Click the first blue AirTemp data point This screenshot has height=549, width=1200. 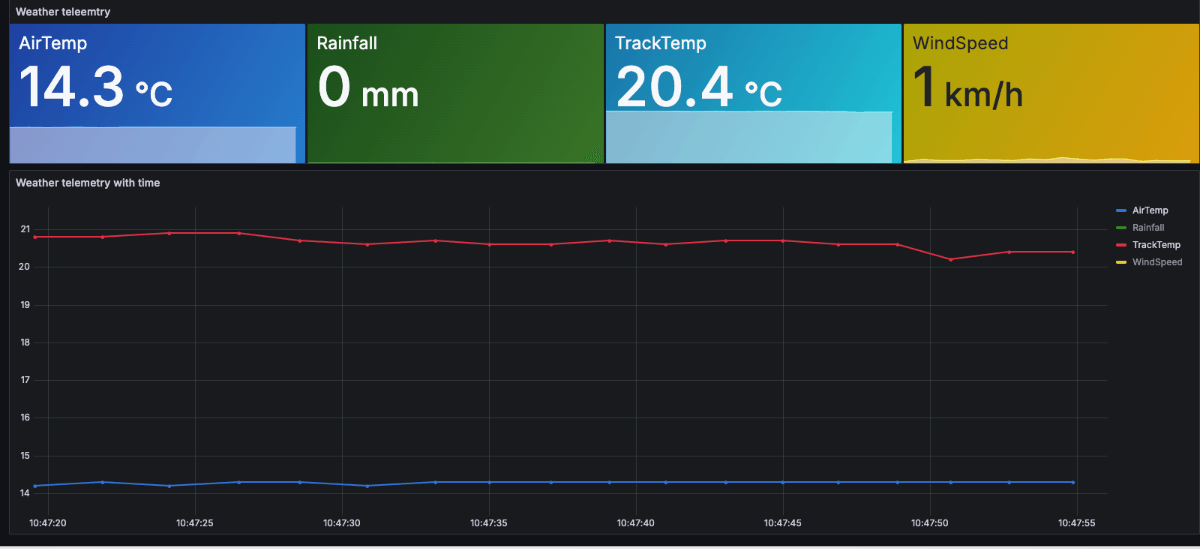(35, 486)
